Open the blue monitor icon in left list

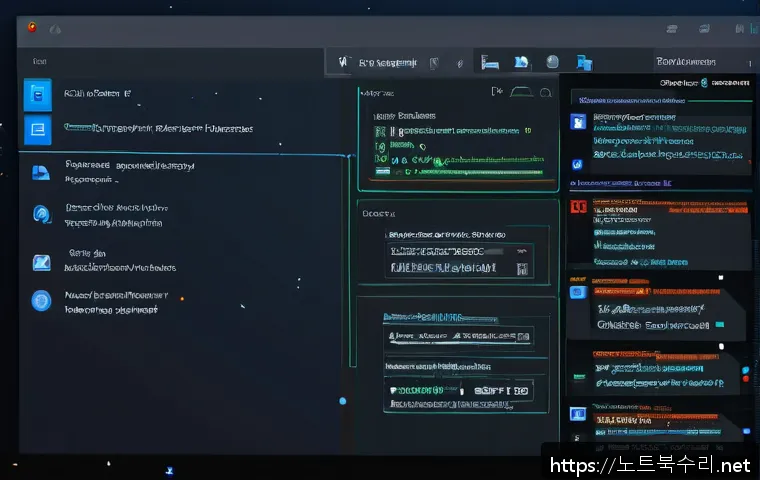click(x=41, y=262)
